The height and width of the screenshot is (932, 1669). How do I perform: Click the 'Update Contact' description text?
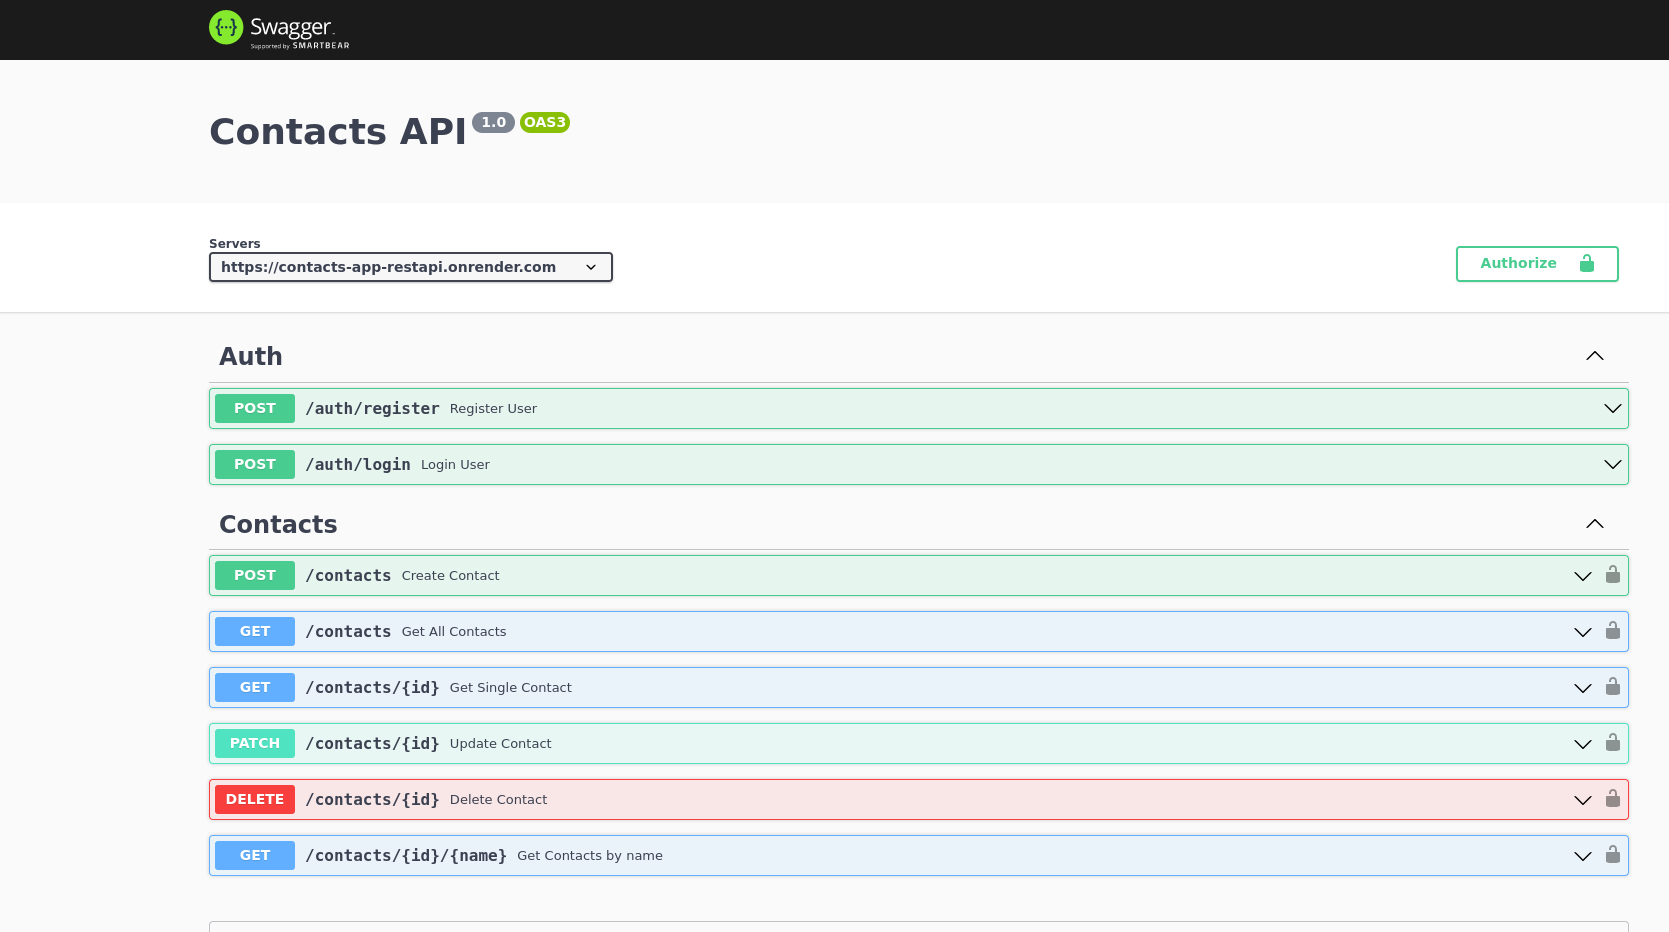click(500, 743)
